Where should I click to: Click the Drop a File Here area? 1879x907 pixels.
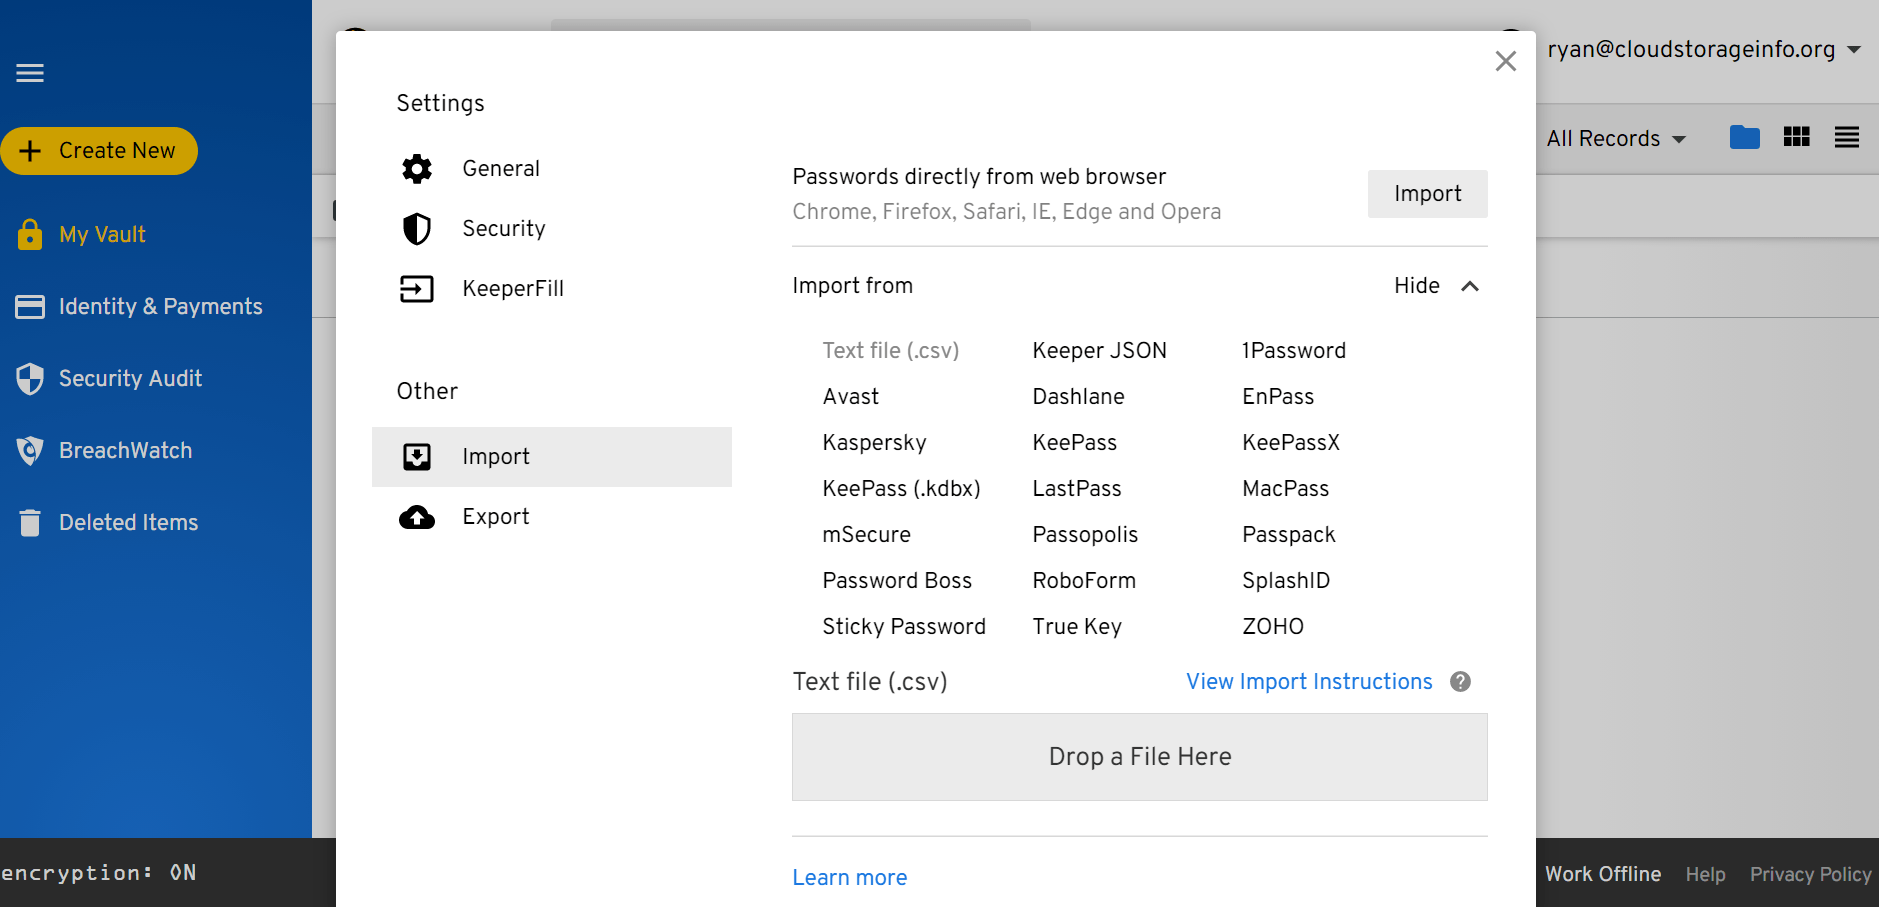1140,757
